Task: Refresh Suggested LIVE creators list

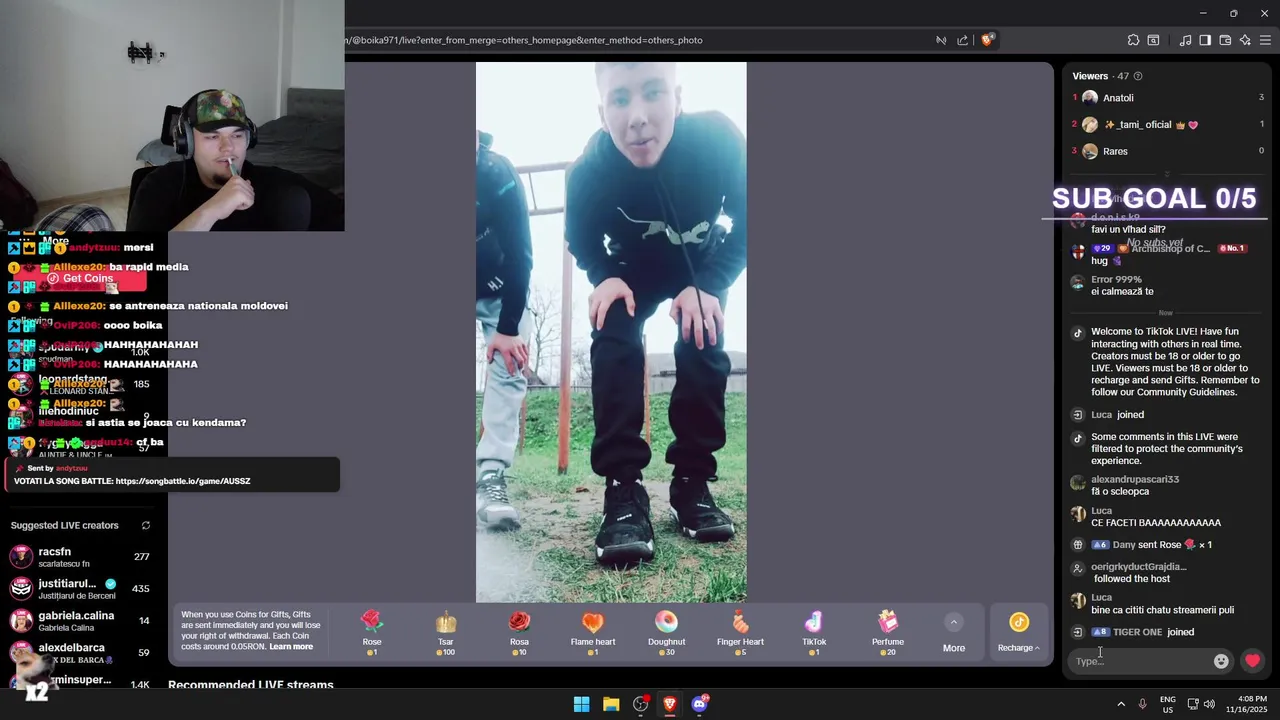Action: 146,525
